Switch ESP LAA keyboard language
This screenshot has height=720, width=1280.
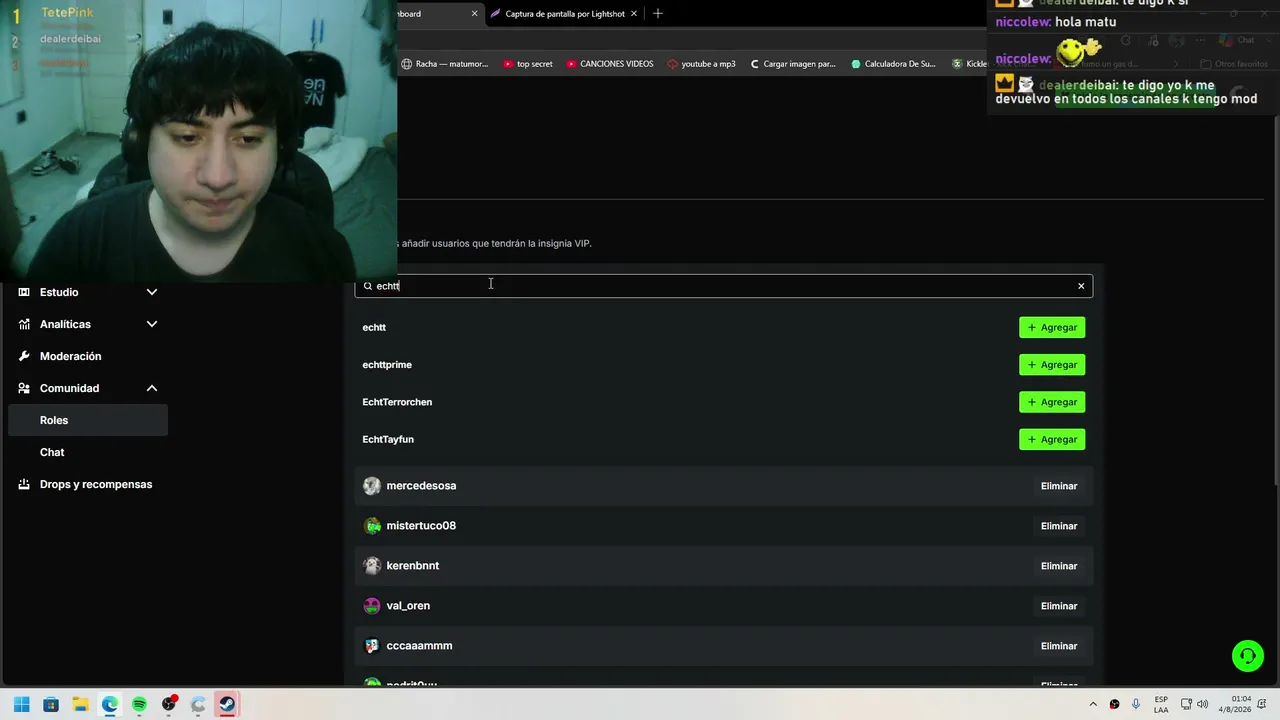[1161, 704]
